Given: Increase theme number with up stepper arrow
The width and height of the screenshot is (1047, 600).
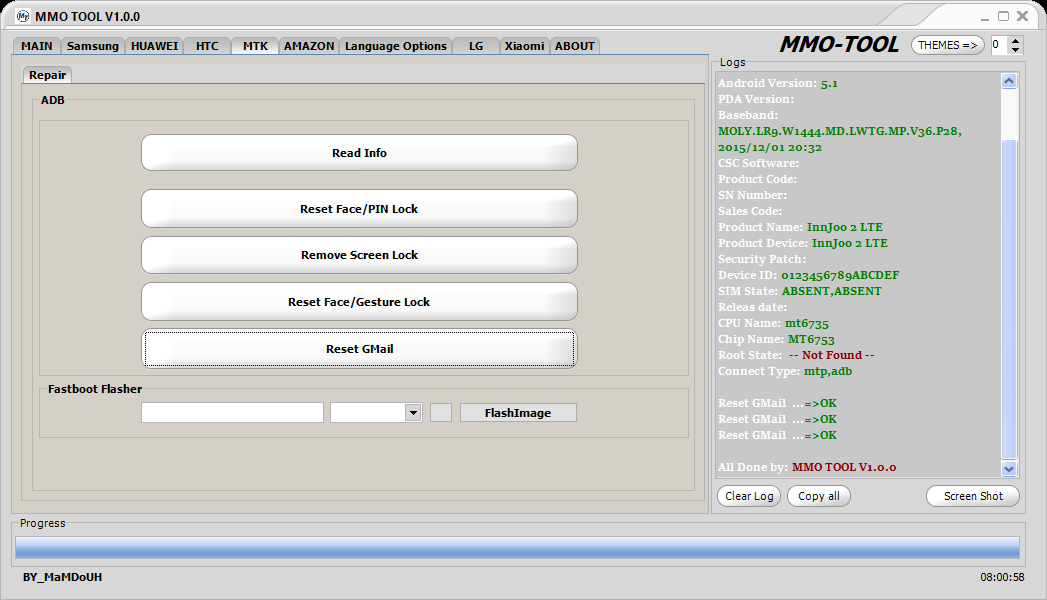Looking at the screenshot, I should (1016, 41).
